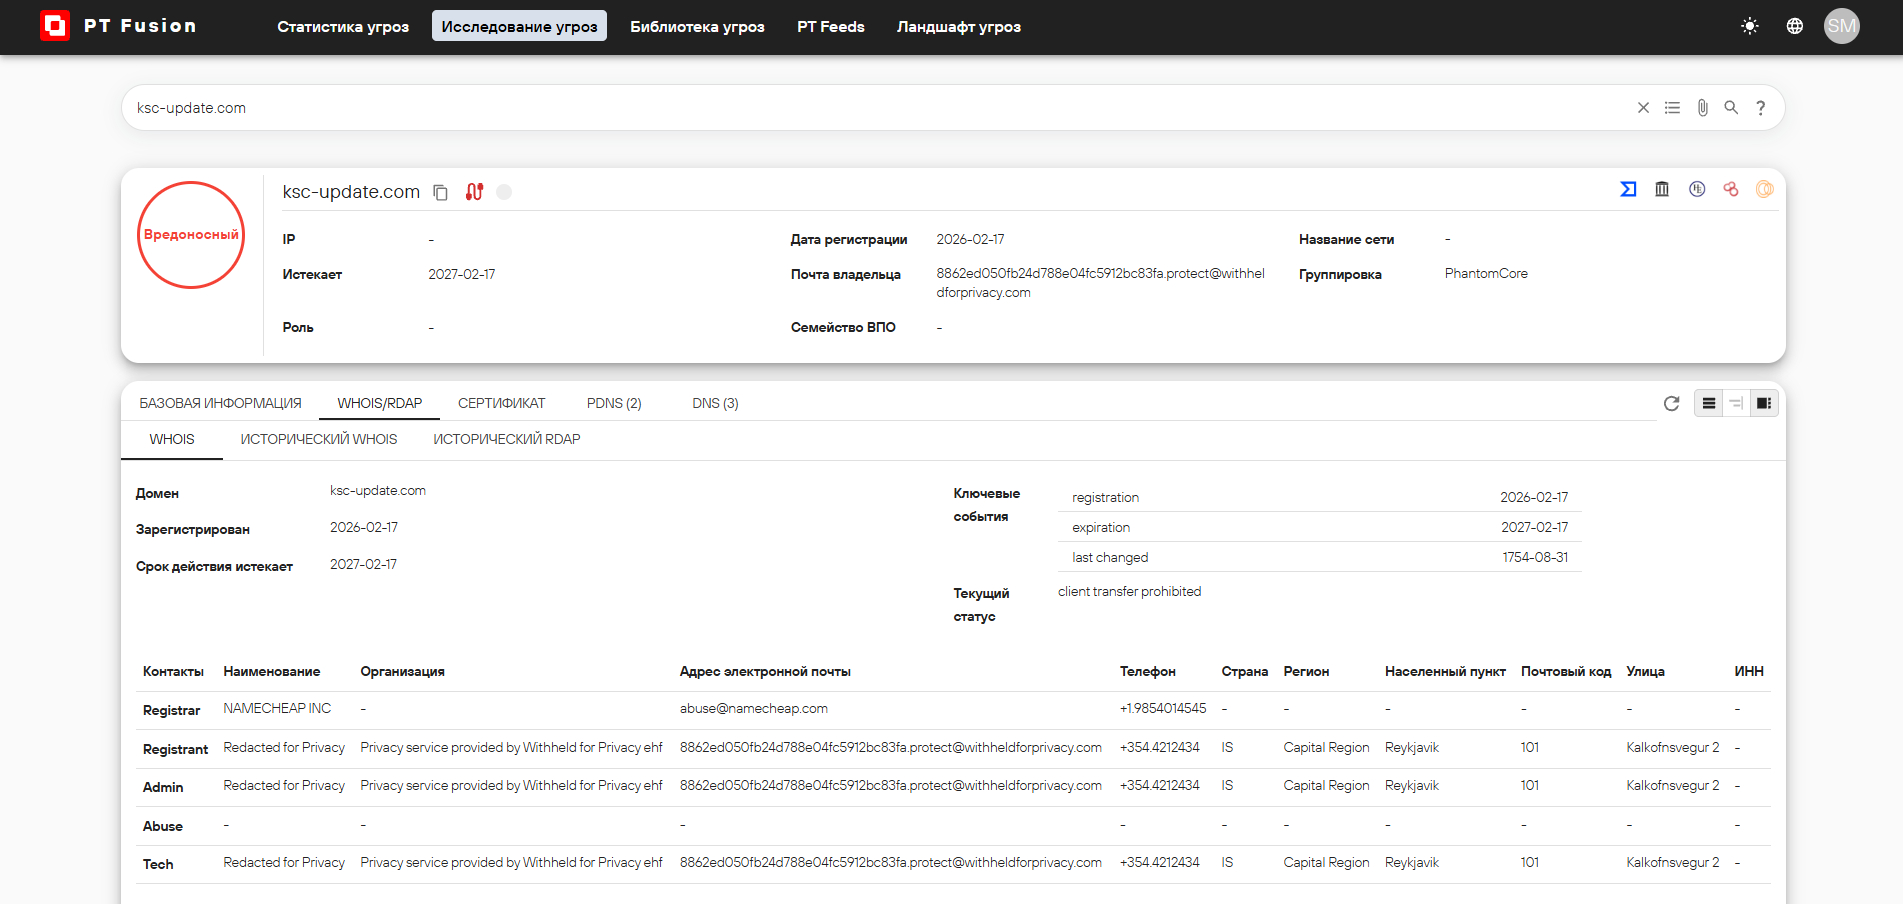Open Ландшафт угроз section

pyautogui.click(x=959, y=27)
